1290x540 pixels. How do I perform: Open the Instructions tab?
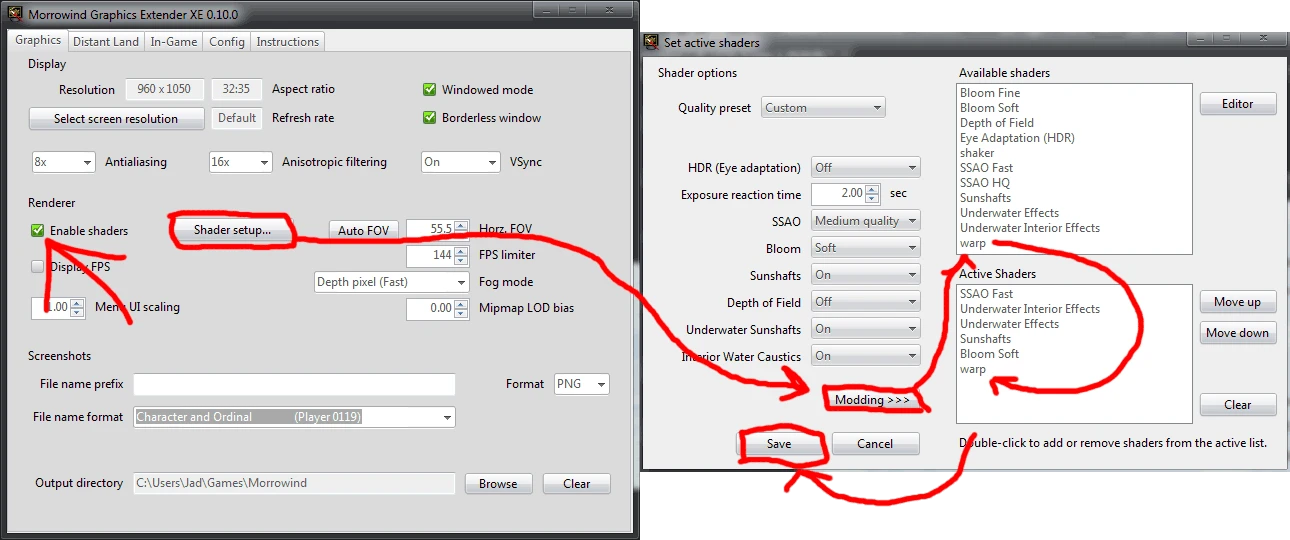click(287, 42)
